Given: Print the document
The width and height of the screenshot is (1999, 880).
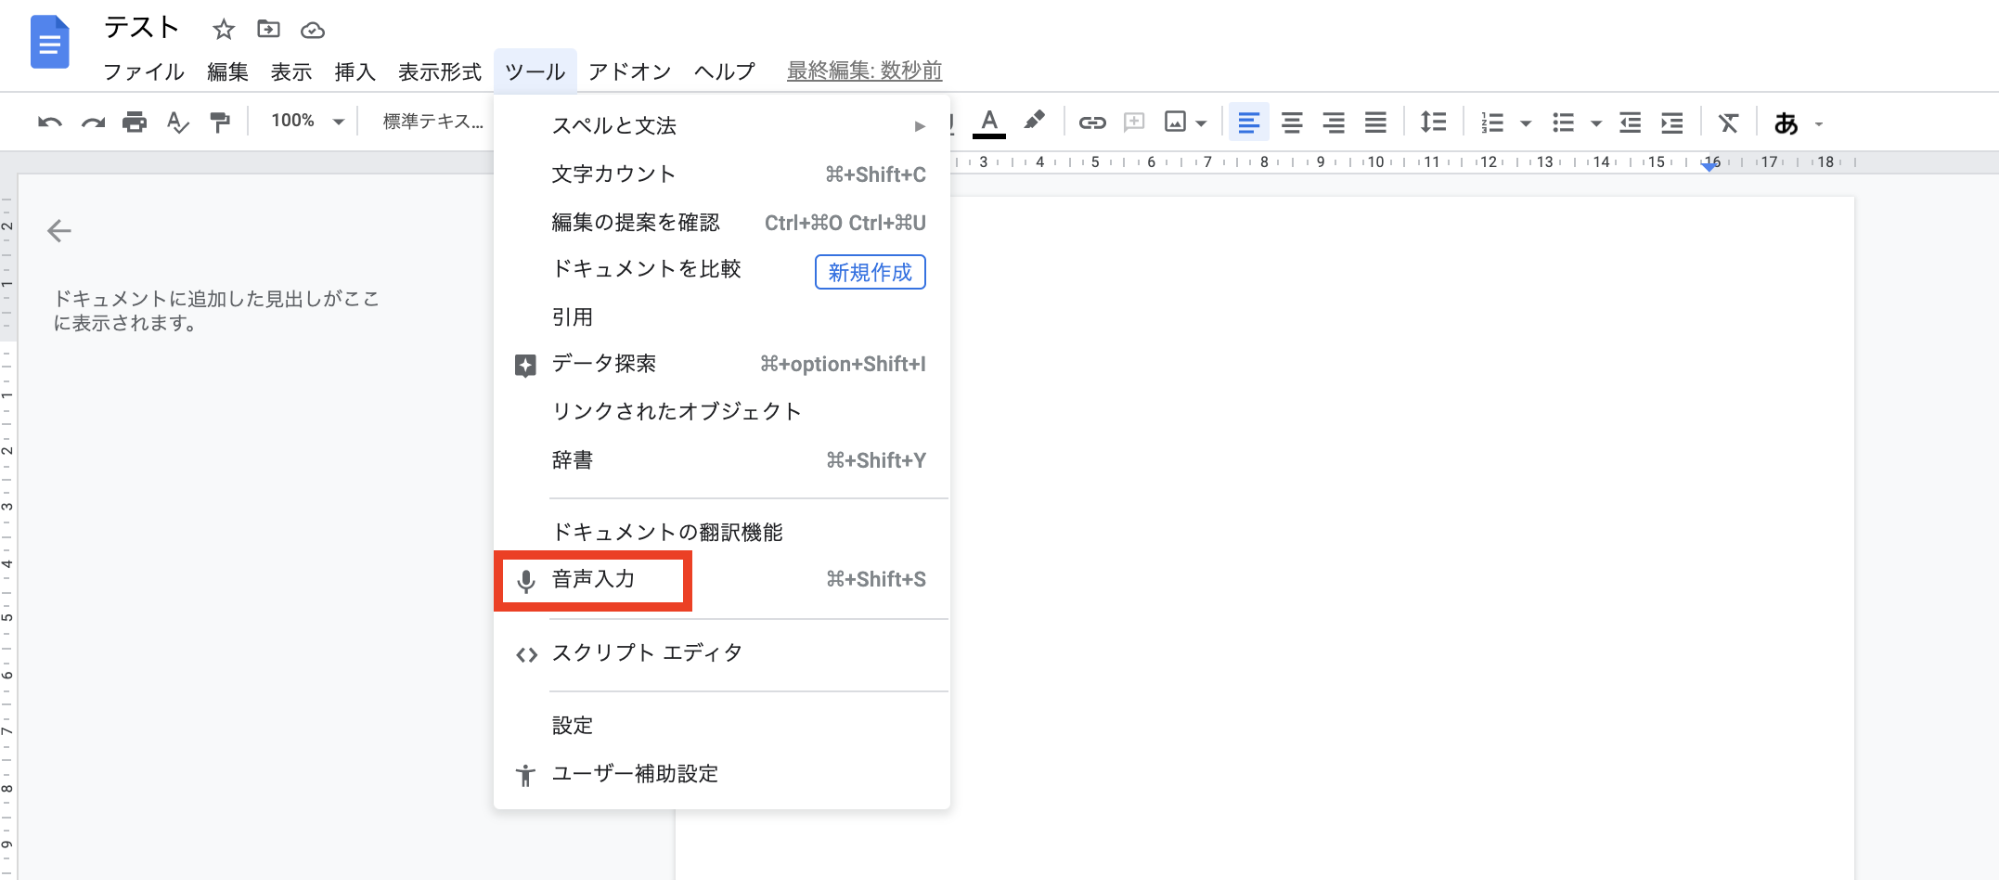Looking at the screenshot, I should point(135,122).
